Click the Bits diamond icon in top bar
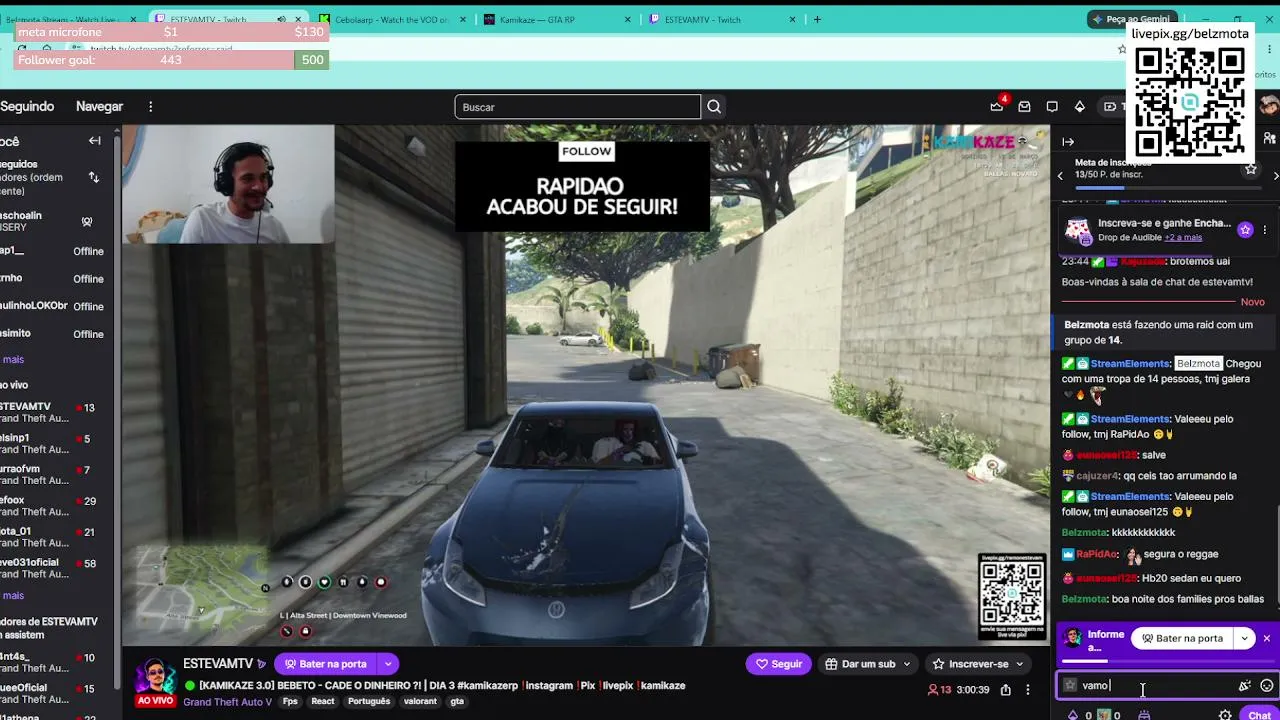 click(x=1080, y=107)
